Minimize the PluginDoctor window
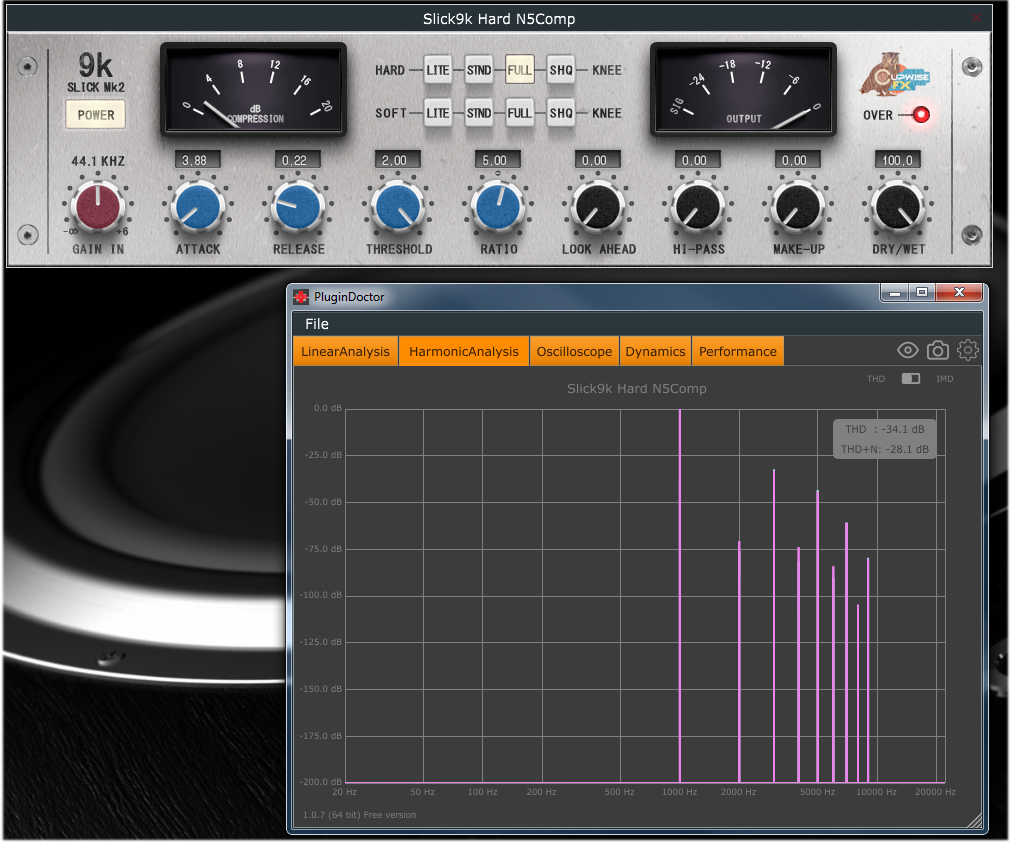Screen dimensions: 1011x843 (894, 293)
